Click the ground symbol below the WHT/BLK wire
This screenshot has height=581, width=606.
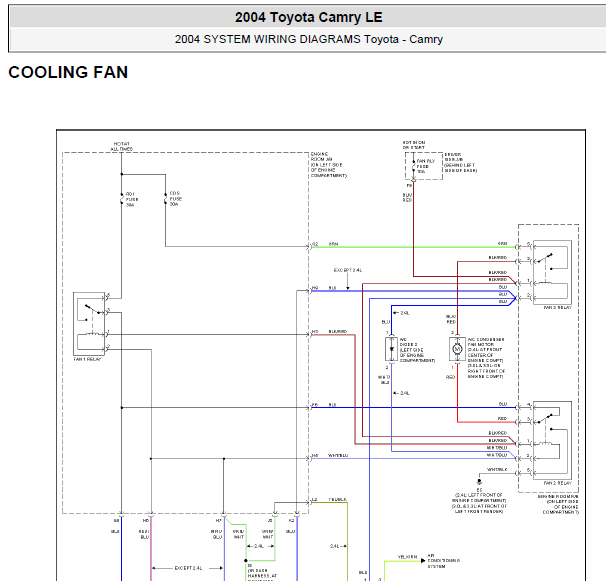[479, 482]
